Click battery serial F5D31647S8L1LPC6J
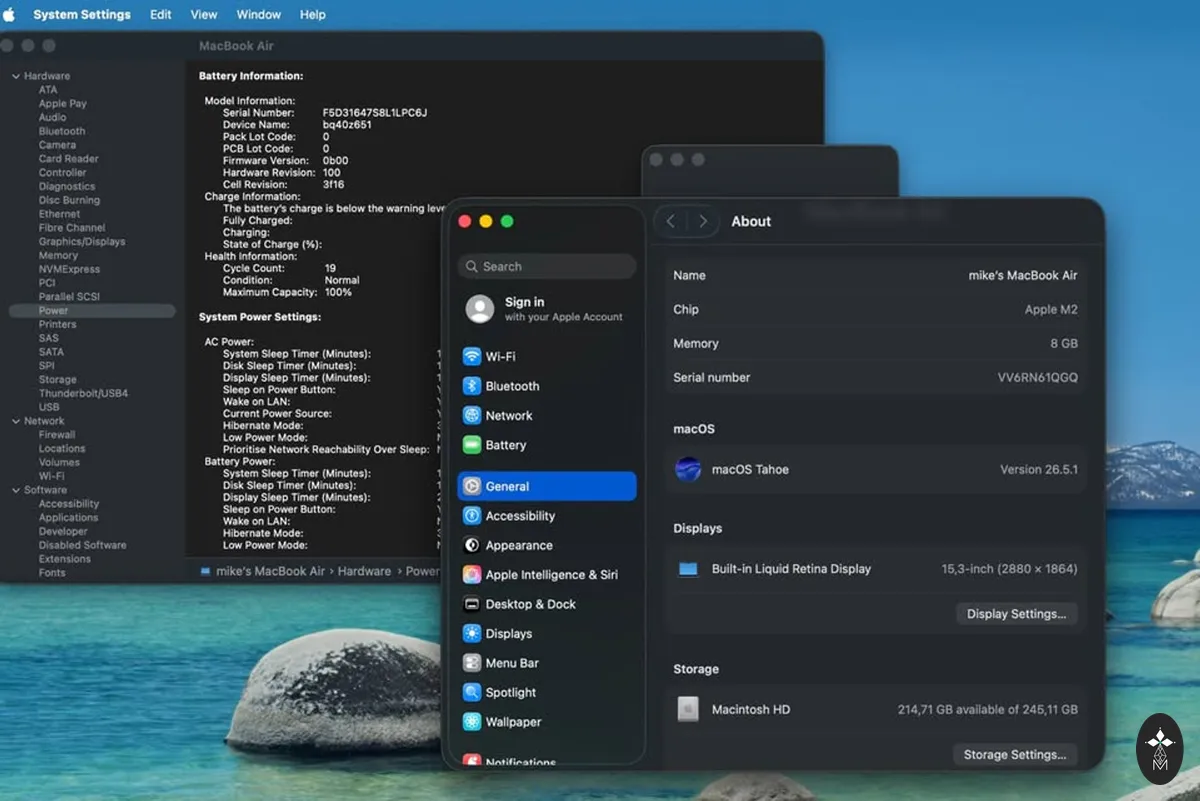The width and height of the screenshot is (1200, 801). pyautogui.click(x=375, y=113)
